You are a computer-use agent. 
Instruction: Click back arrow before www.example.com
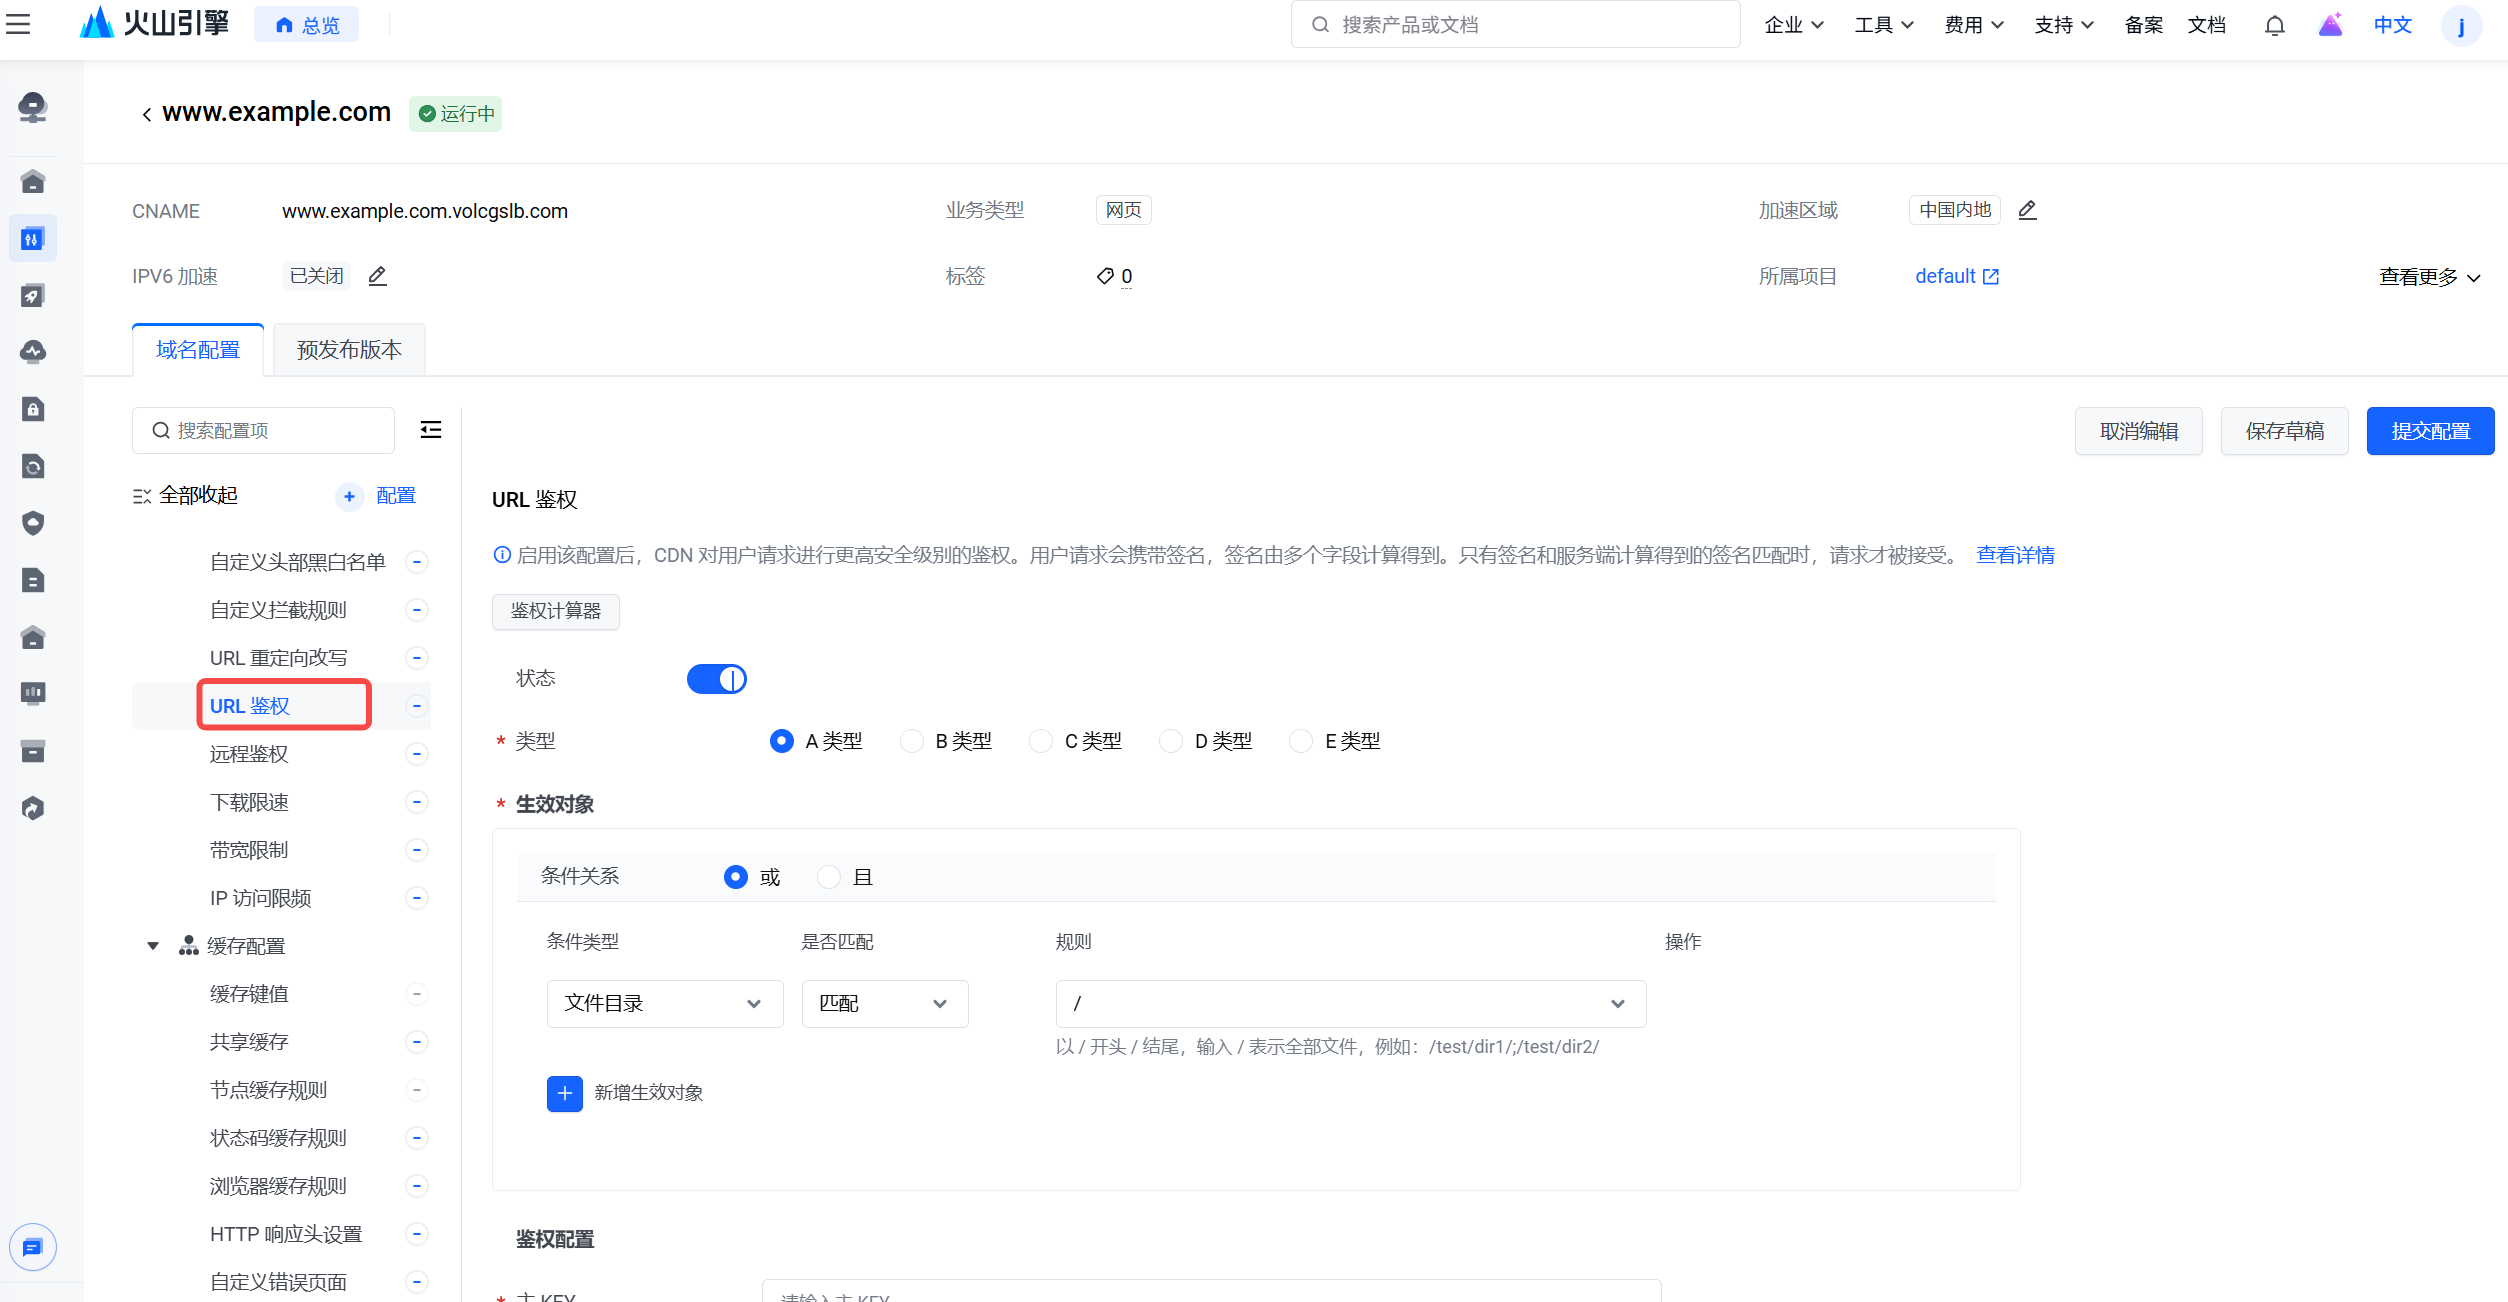(147, 114)
